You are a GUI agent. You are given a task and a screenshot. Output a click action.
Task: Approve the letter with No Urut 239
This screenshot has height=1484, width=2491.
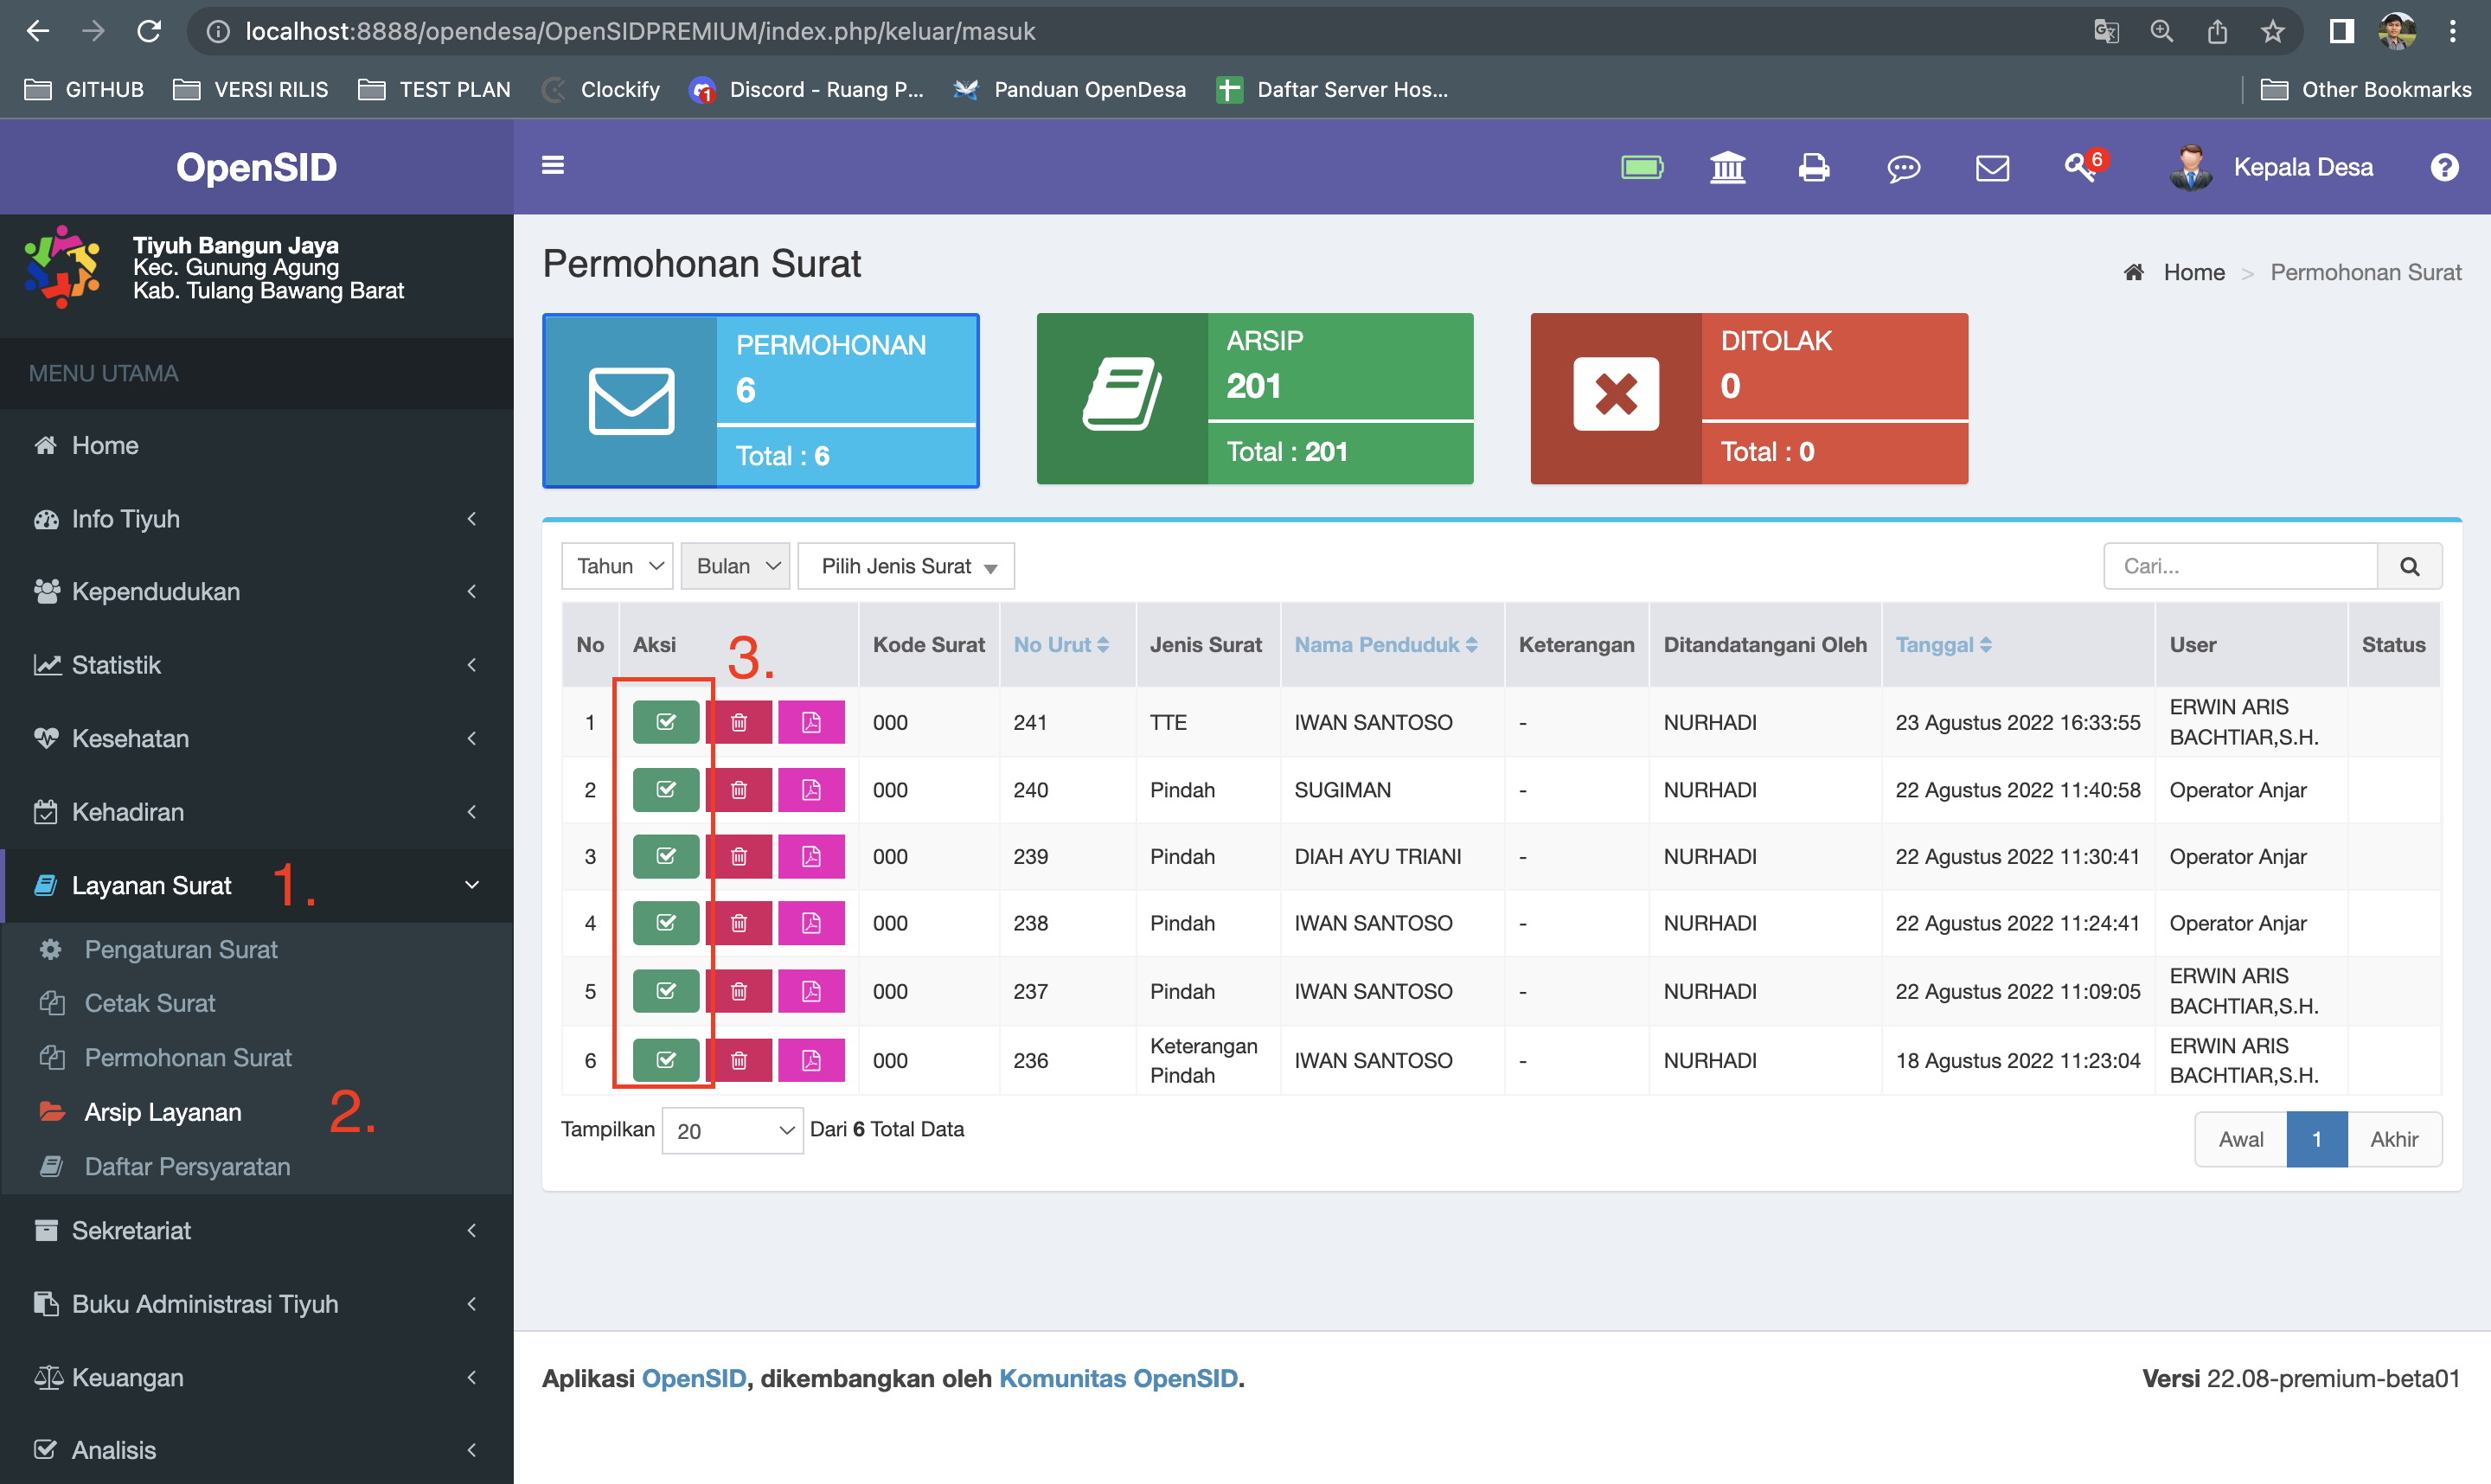click(x=666, y=857)
